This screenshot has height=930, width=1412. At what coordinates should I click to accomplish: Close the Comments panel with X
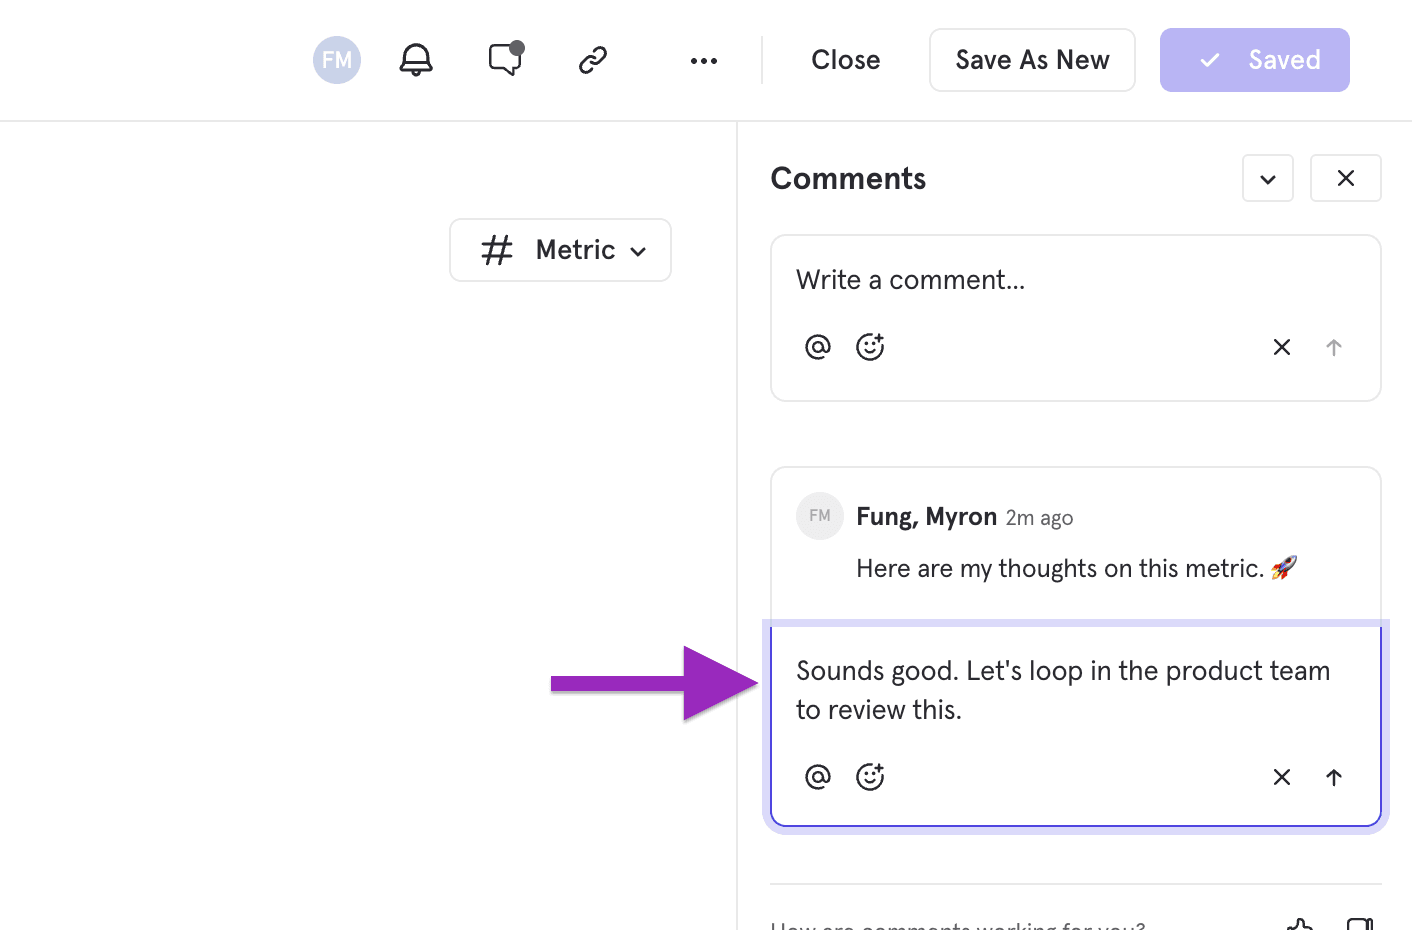(x=1345, y=179)
